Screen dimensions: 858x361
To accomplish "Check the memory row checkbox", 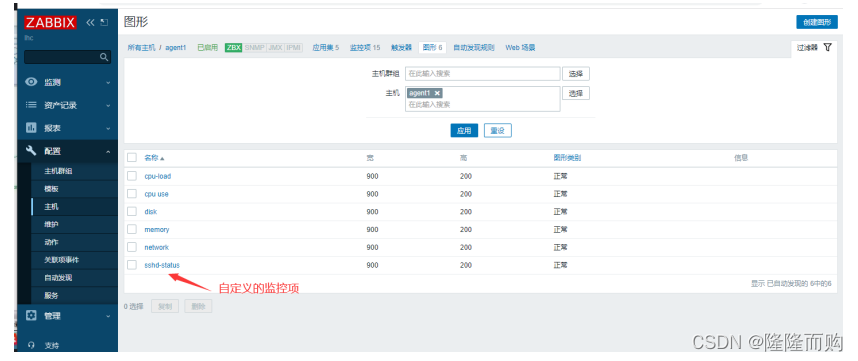I will coord(132,229).
